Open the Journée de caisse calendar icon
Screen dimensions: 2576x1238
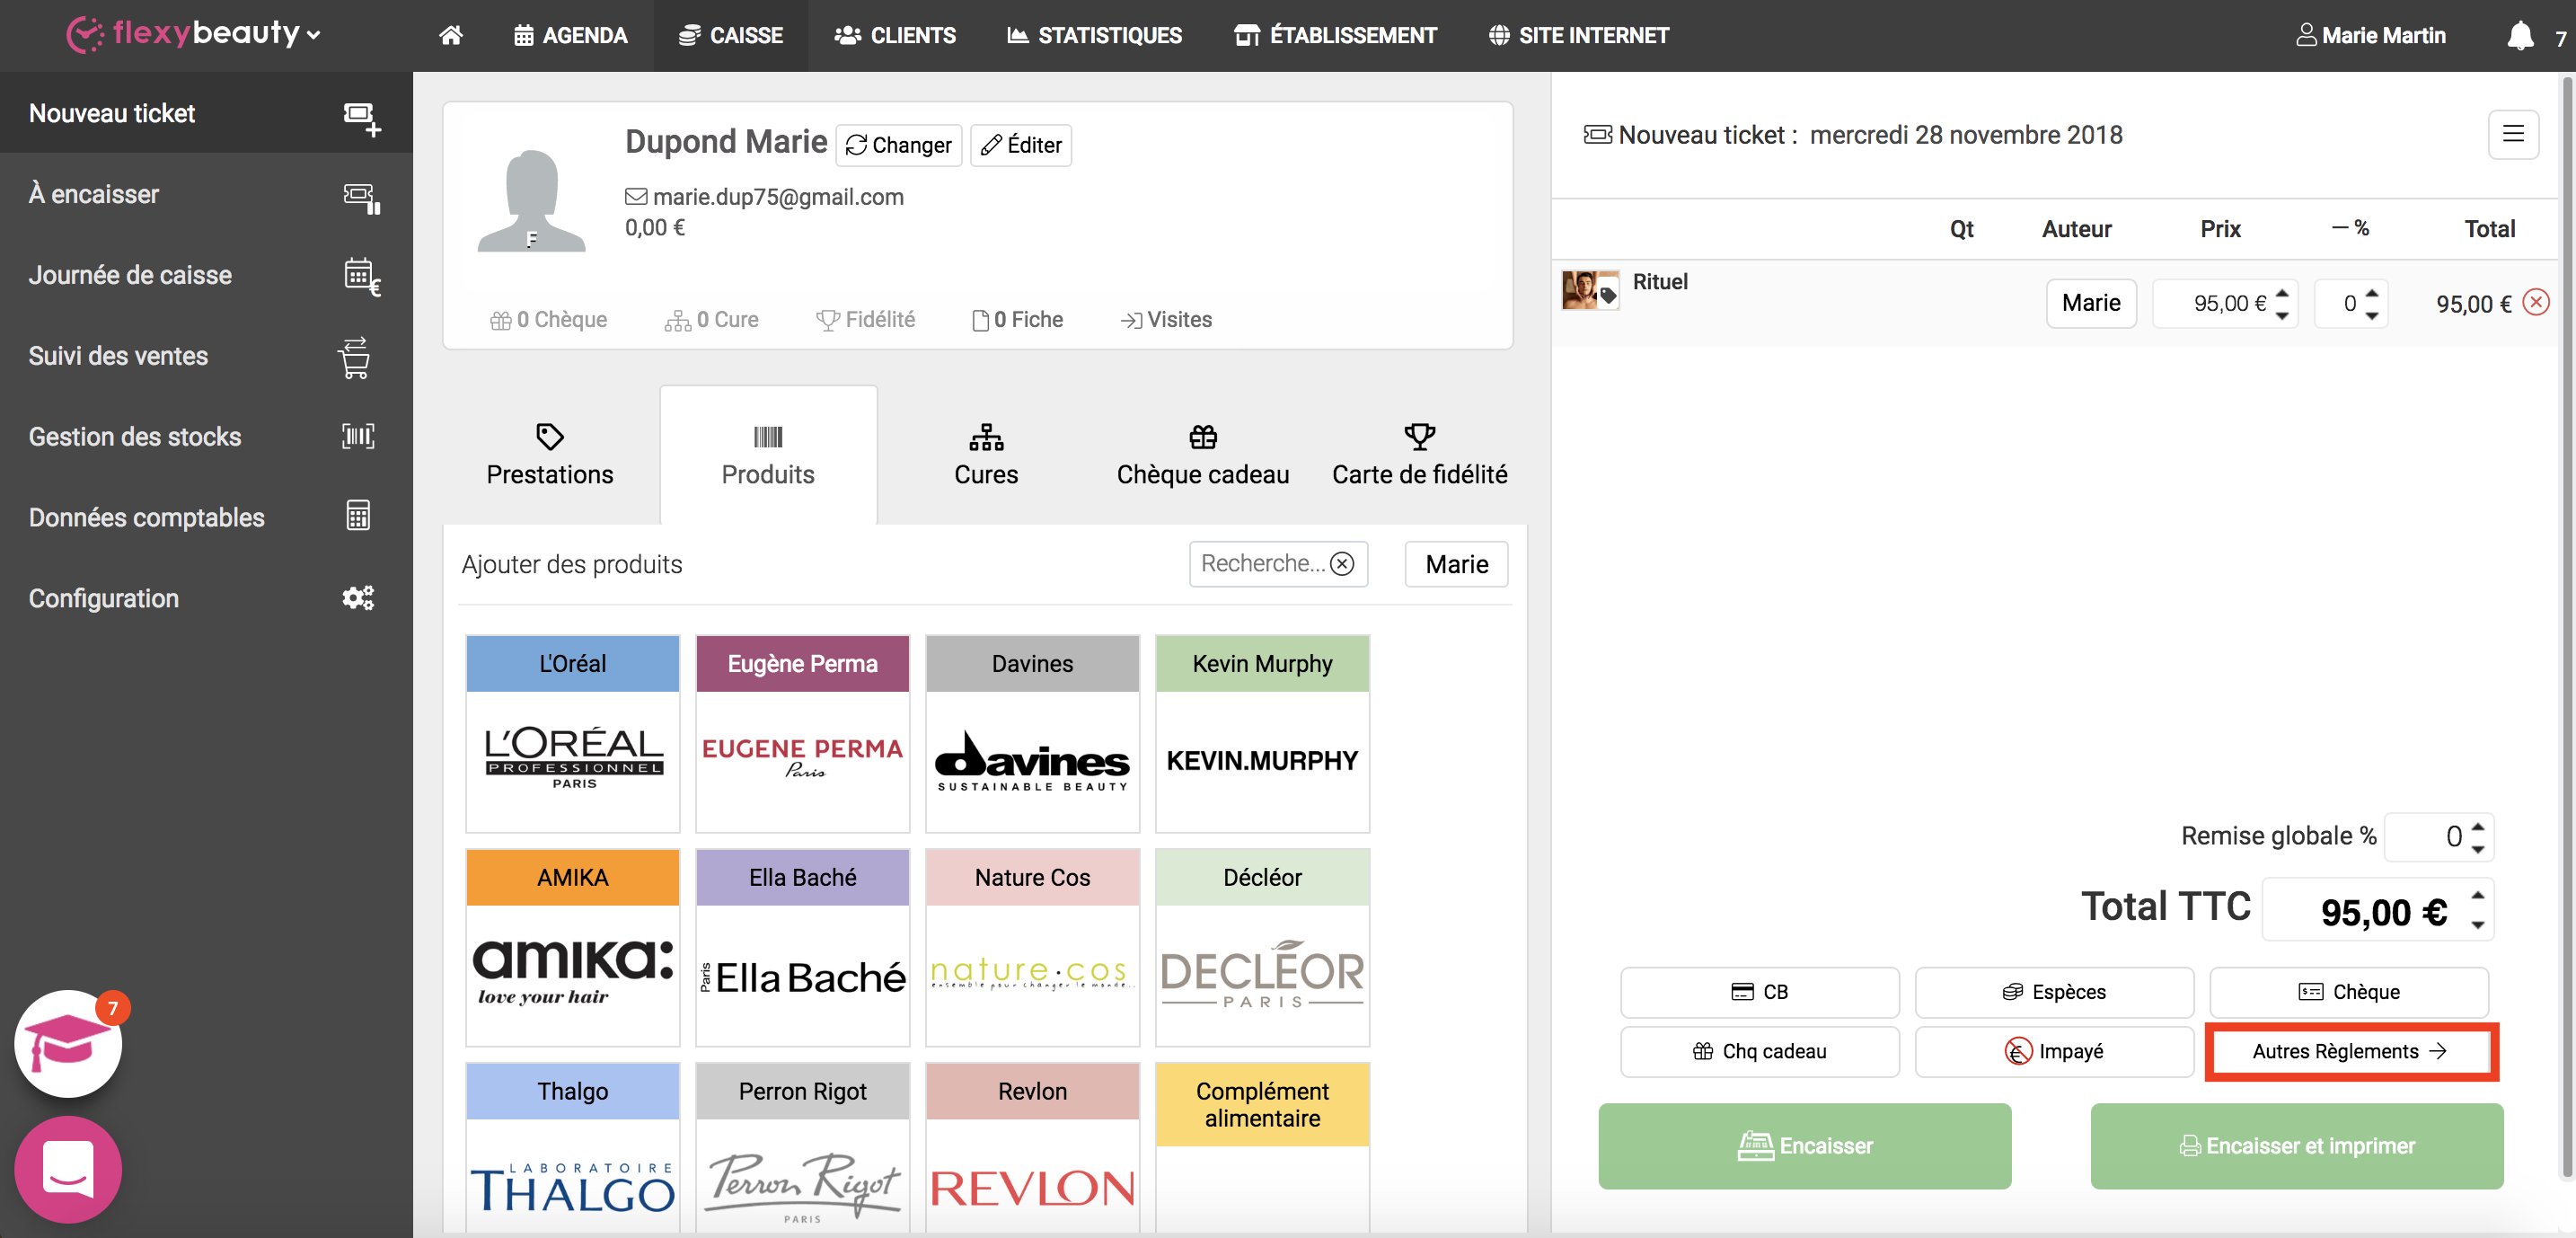point(361,277)
